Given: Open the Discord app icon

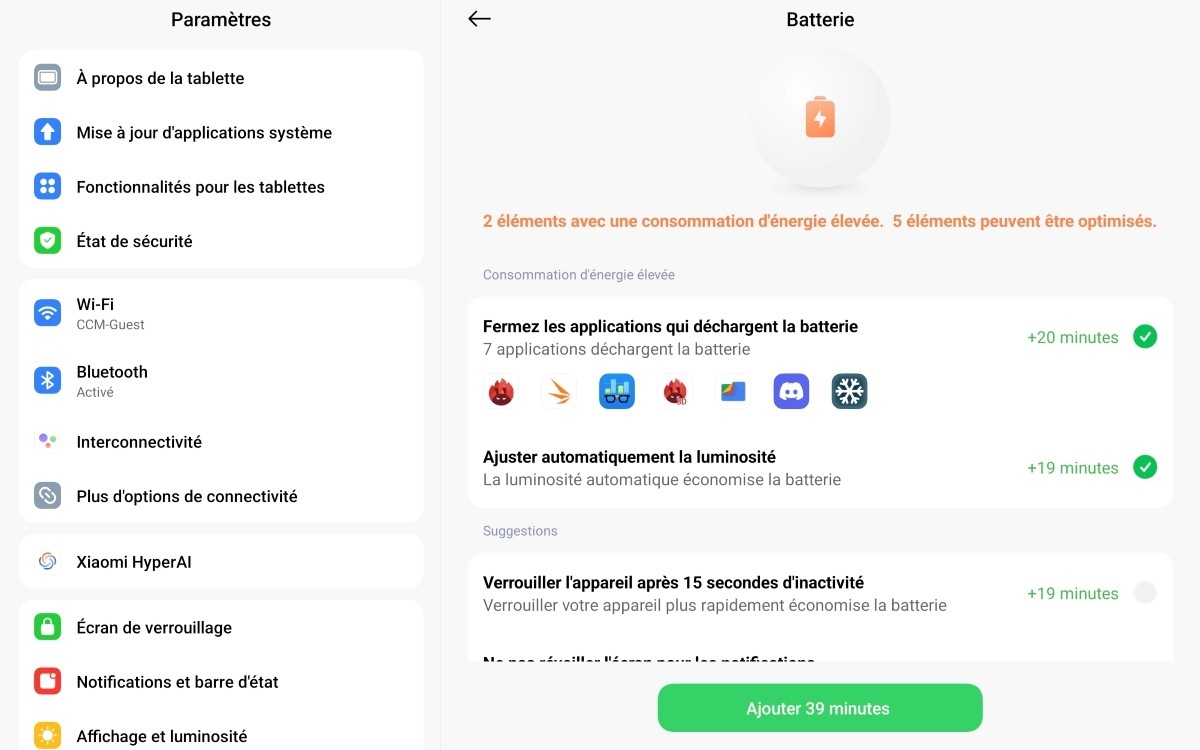Looking at the screenshot, I should (x=791, y=391).
